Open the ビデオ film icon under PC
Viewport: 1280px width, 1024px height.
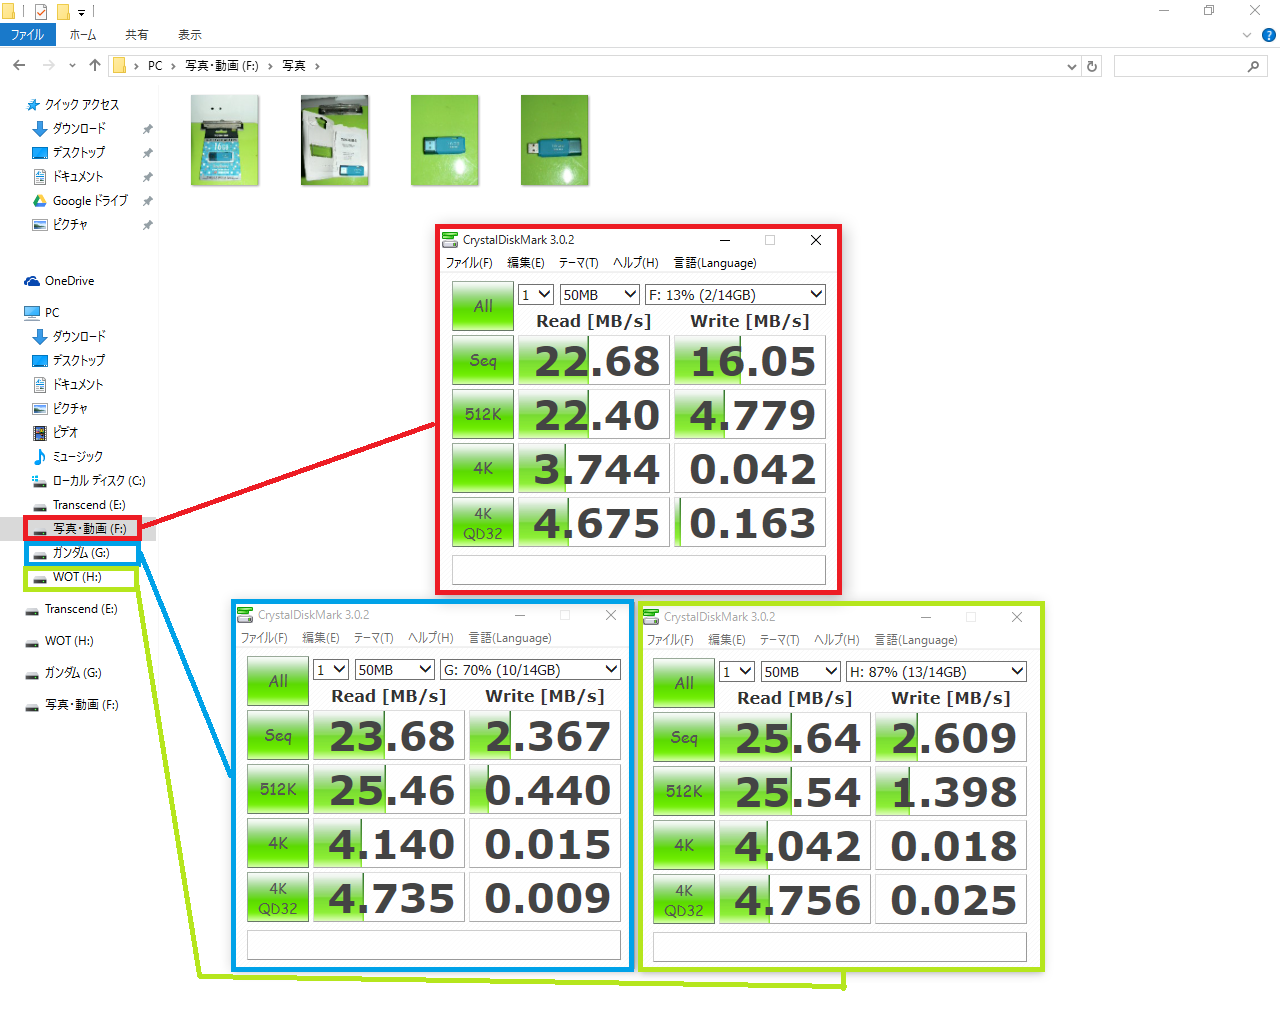coord(40,433)
